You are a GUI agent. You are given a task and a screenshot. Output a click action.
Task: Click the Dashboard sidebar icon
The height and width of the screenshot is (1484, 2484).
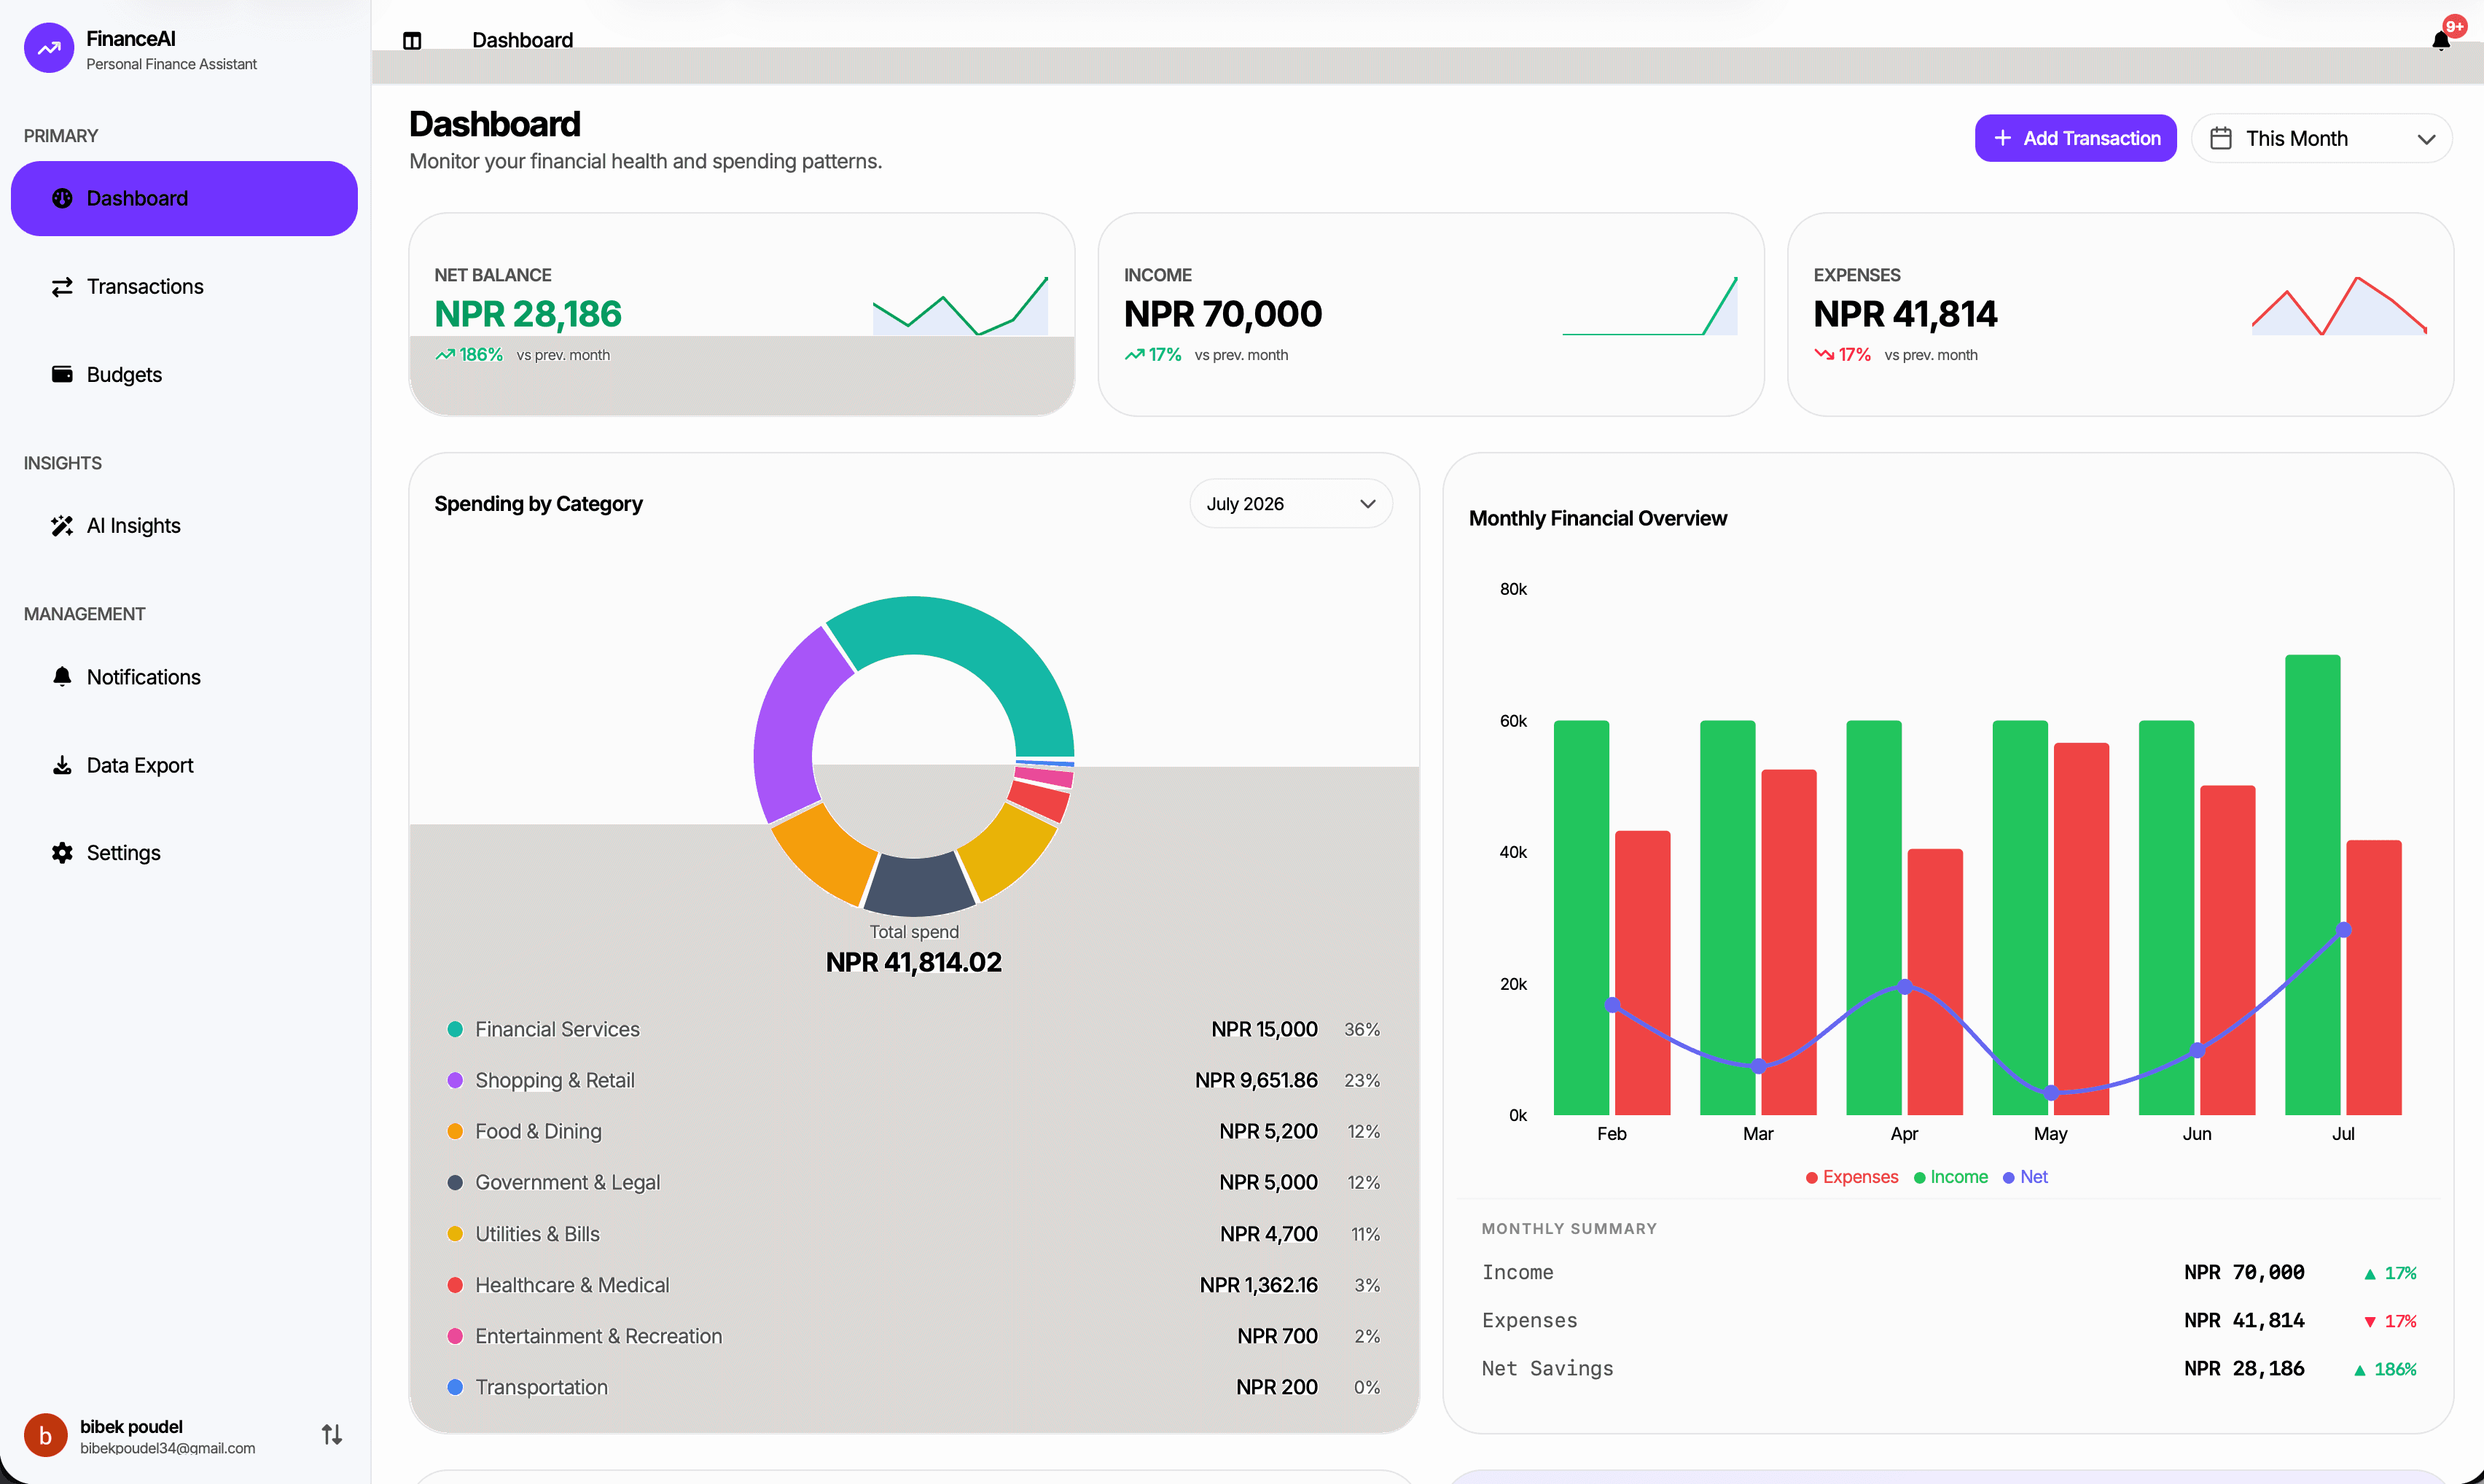coord(62,198)
